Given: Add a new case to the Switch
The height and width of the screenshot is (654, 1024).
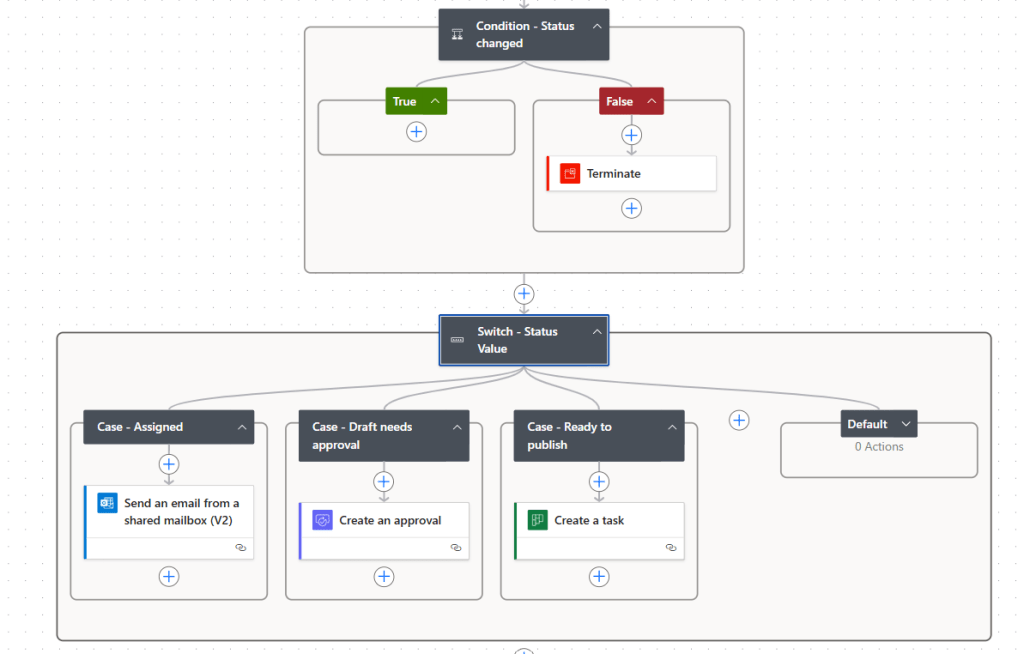Looking at the screenshot, I should [x=739, y=420].
